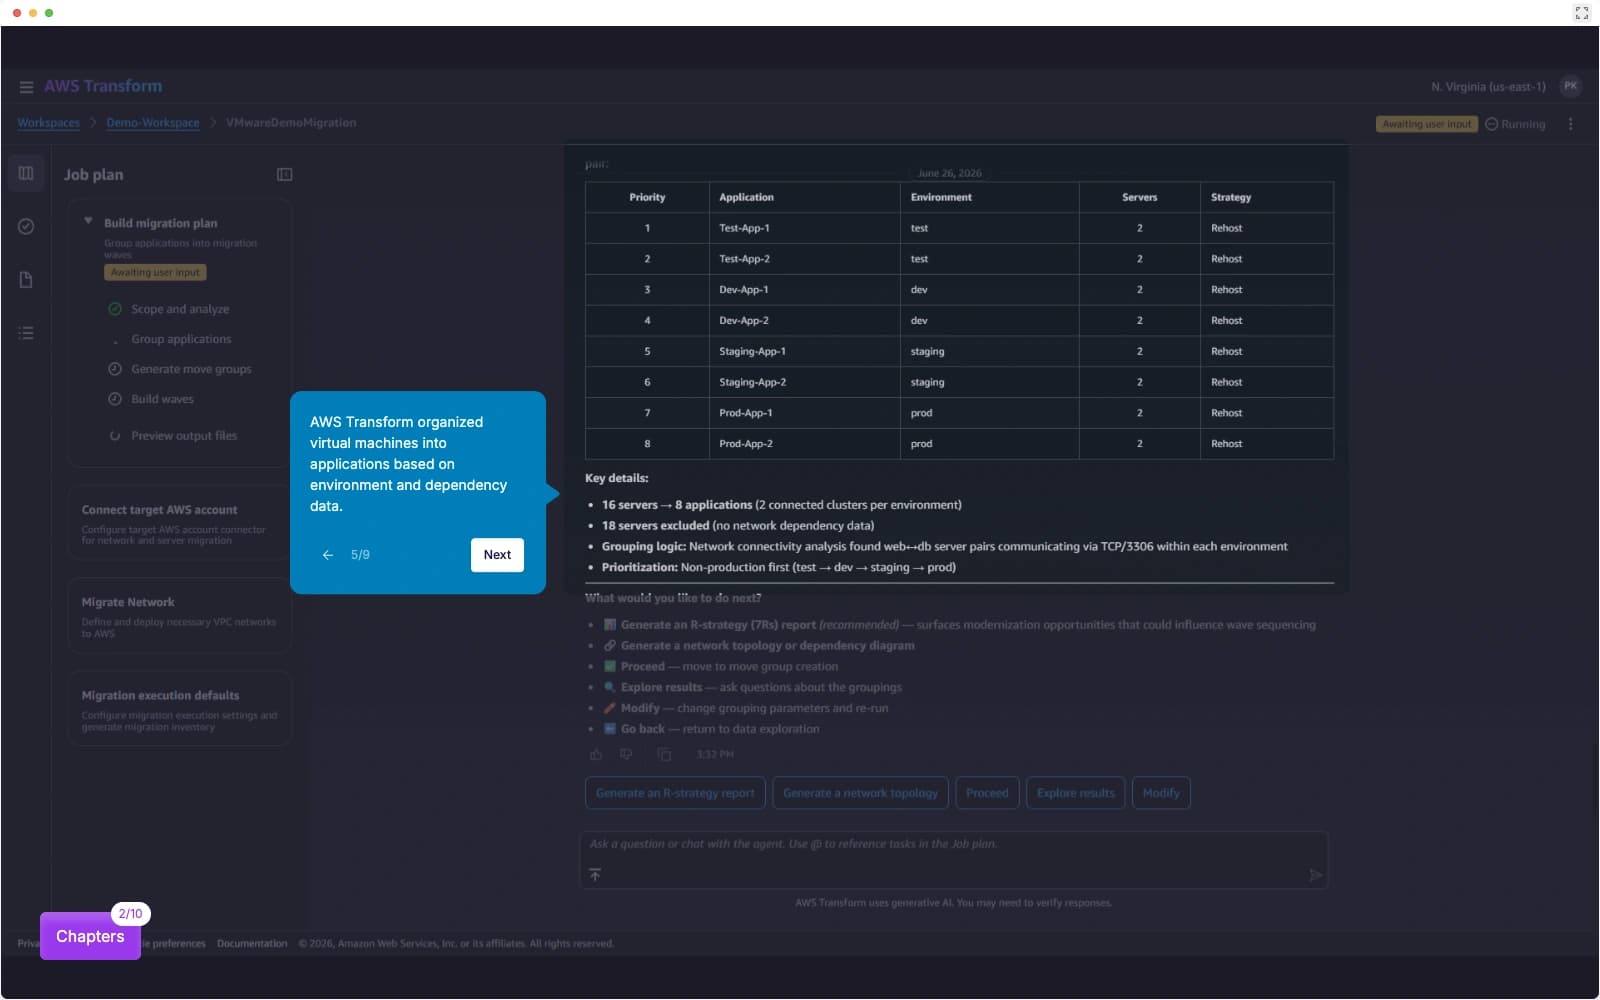The width and height of the screenshot is (1600, 1000).
Task: Click Generate an R-strategy report button
Action: tap(675, 793)
